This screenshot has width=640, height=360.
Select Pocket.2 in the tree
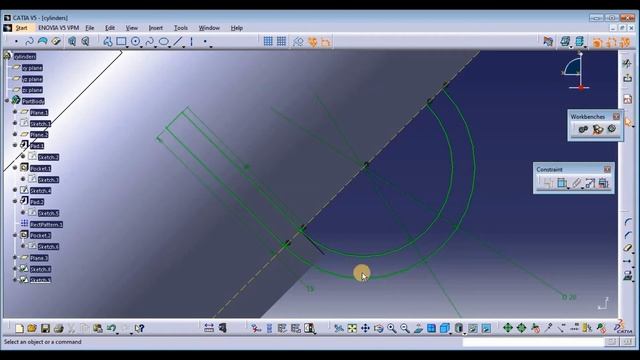pyautogui.click(x=40, y=236)
